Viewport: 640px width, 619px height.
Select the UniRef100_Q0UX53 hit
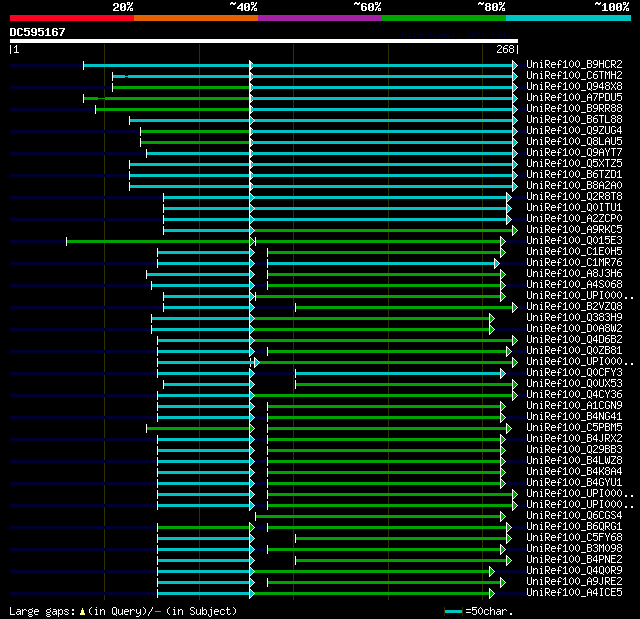574,384
